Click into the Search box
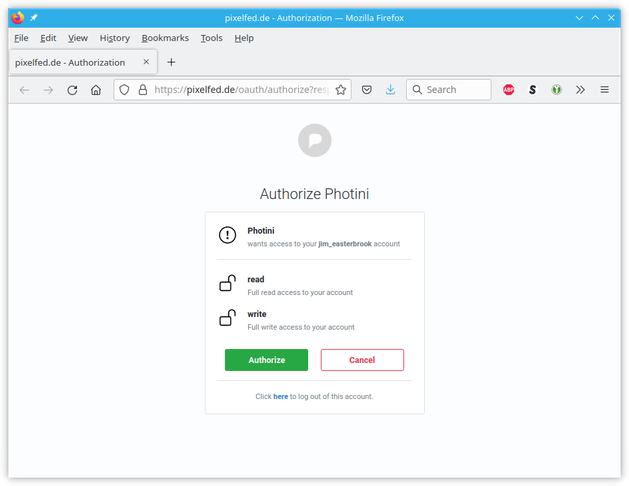 tap(449, 90)
